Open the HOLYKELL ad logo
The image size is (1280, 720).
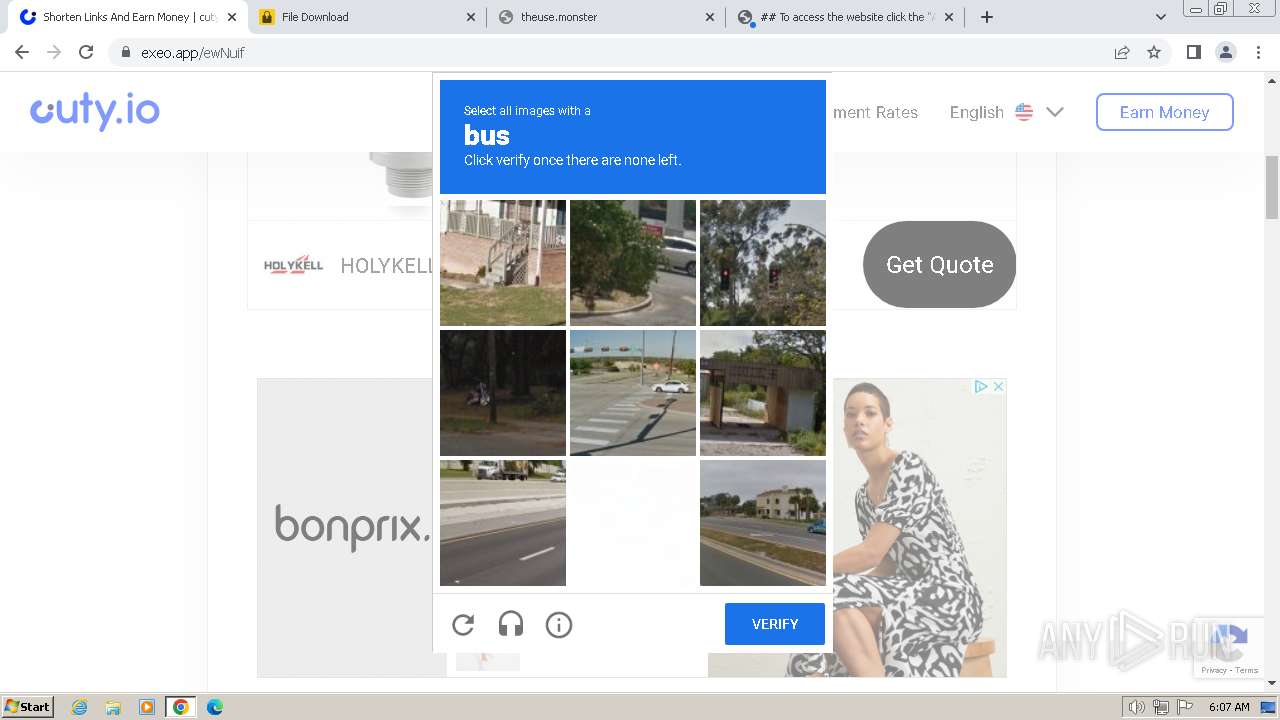[293, 265]
